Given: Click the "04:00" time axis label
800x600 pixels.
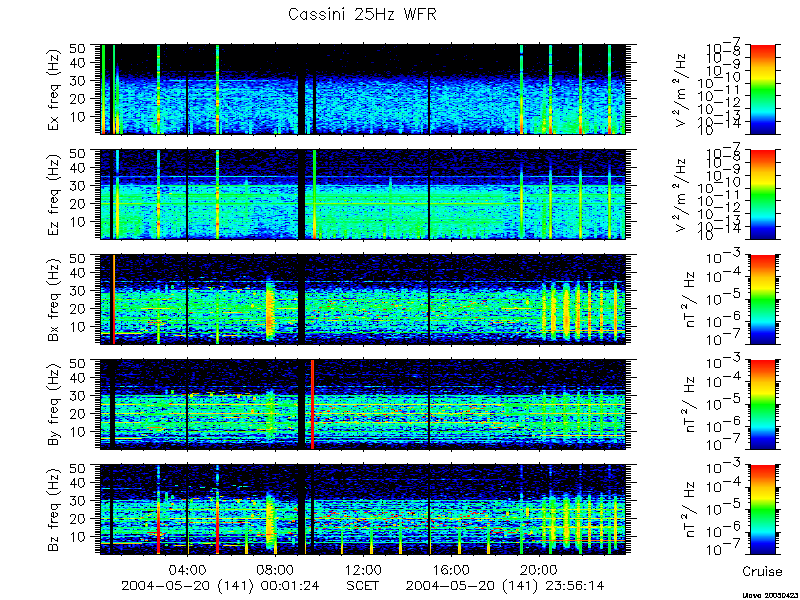Looking at the screenshot, I should [x=188, y=569].
